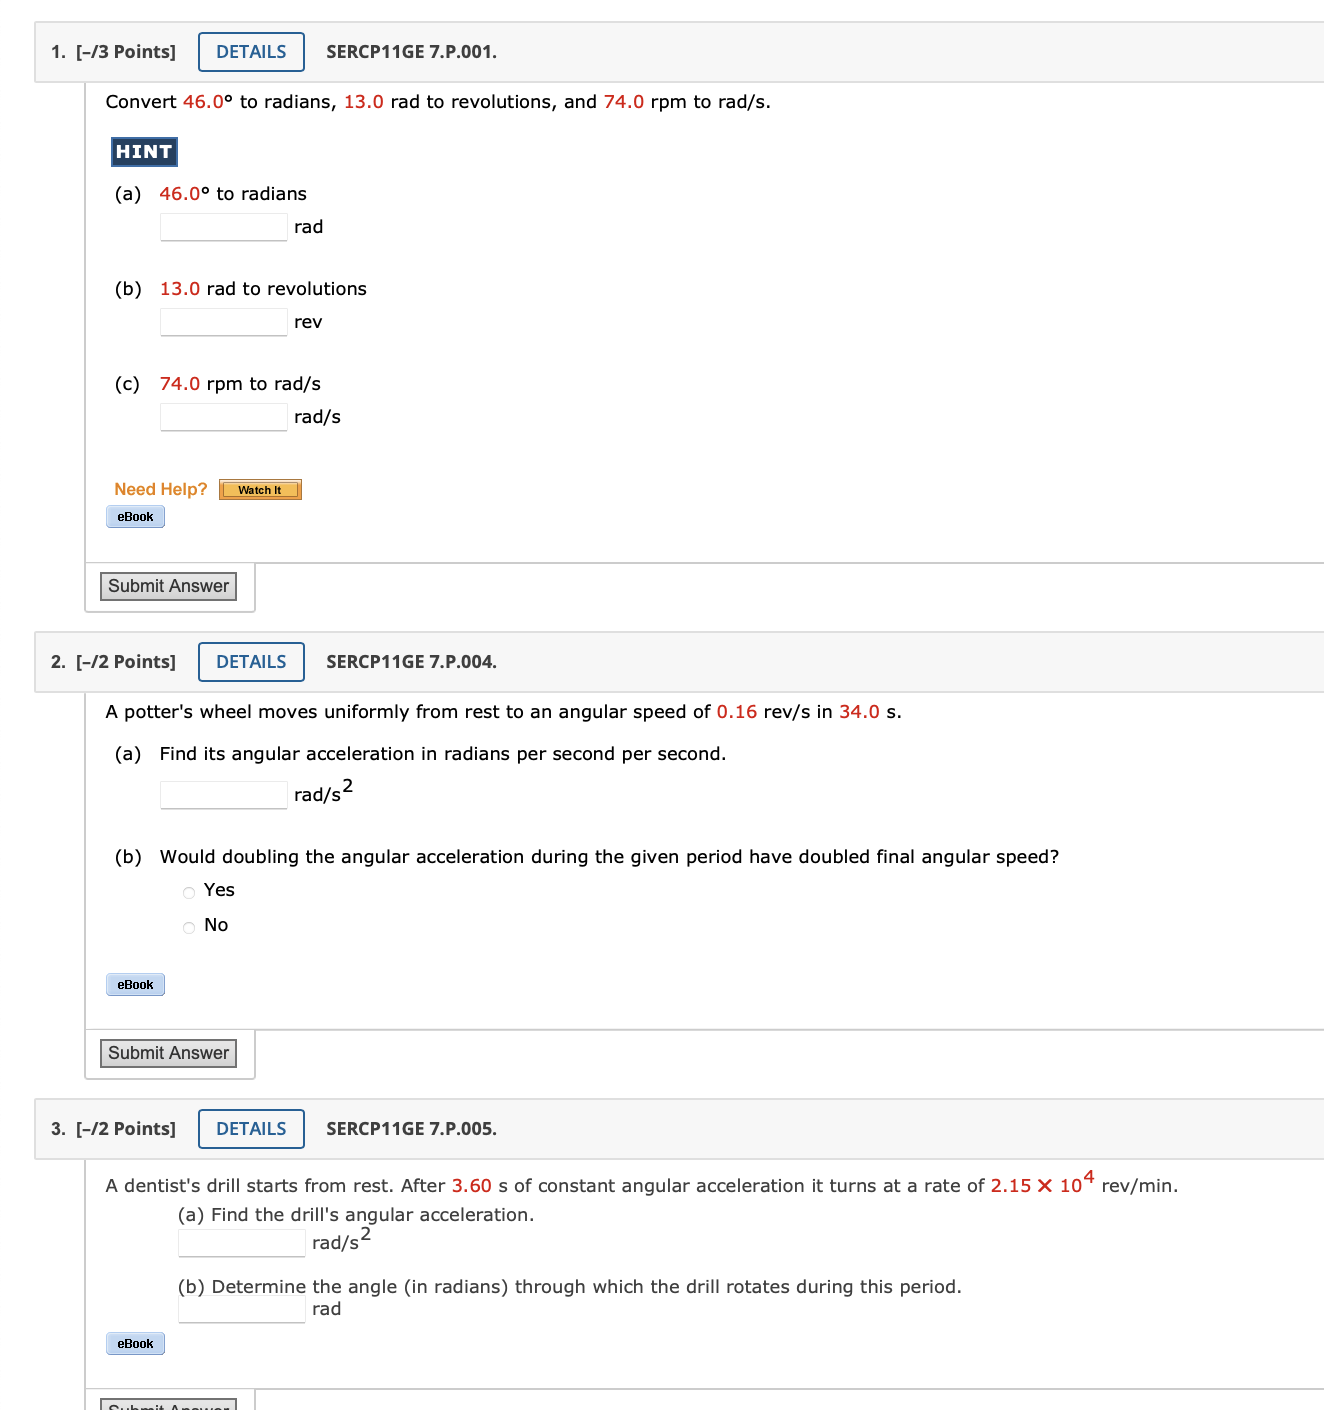
Task: Click the Need Help? label
Action: 160,489
